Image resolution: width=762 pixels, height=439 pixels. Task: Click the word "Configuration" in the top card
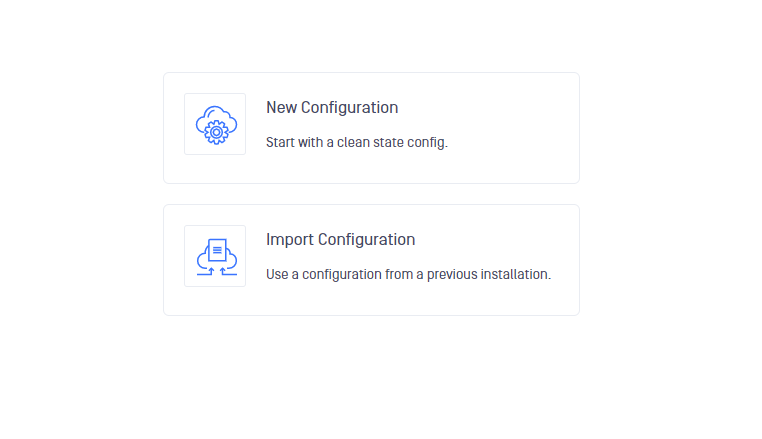tap(349, 108)
